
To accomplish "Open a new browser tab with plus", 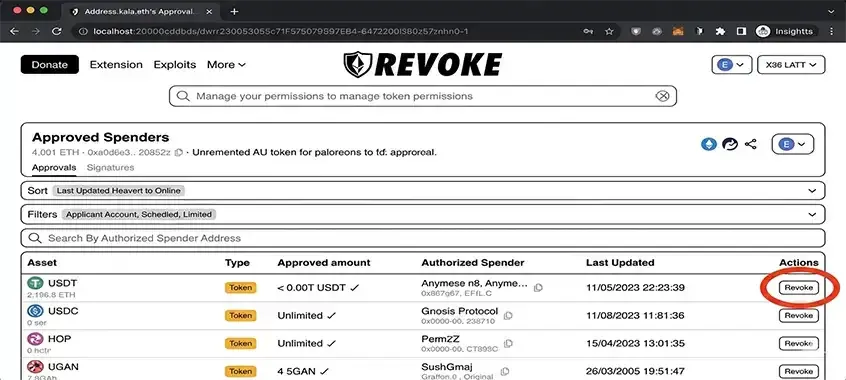I will coord(234,11).
